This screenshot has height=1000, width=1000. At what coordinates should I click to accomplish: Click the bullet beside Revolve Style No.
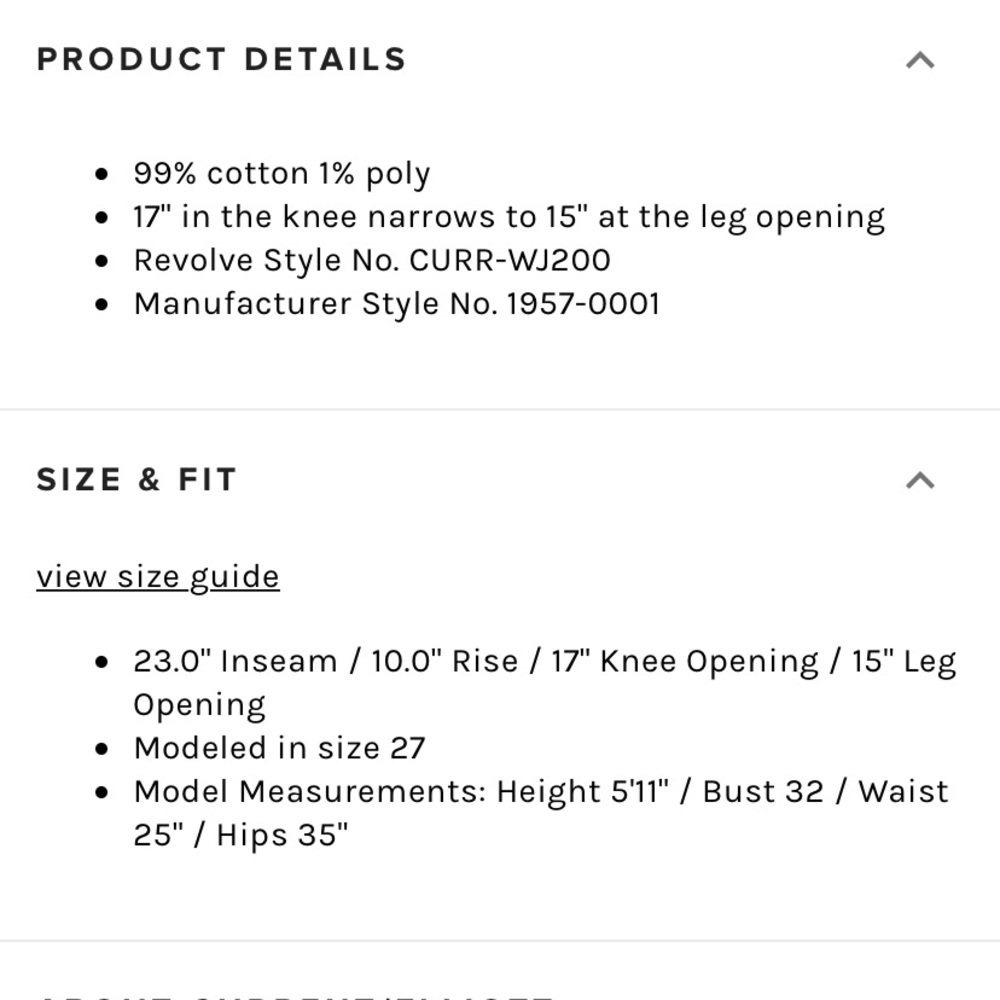tap(101, 261)
